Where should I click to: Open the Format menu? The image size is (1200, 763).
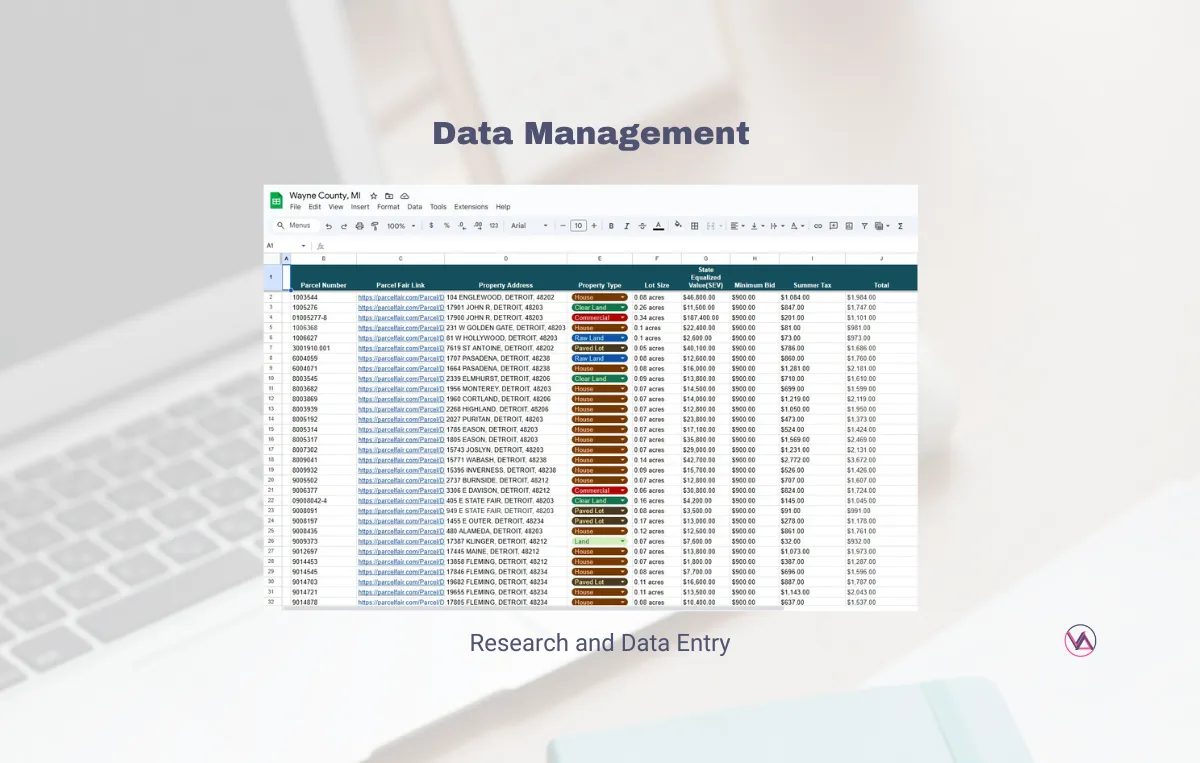[x=388, y=207]
